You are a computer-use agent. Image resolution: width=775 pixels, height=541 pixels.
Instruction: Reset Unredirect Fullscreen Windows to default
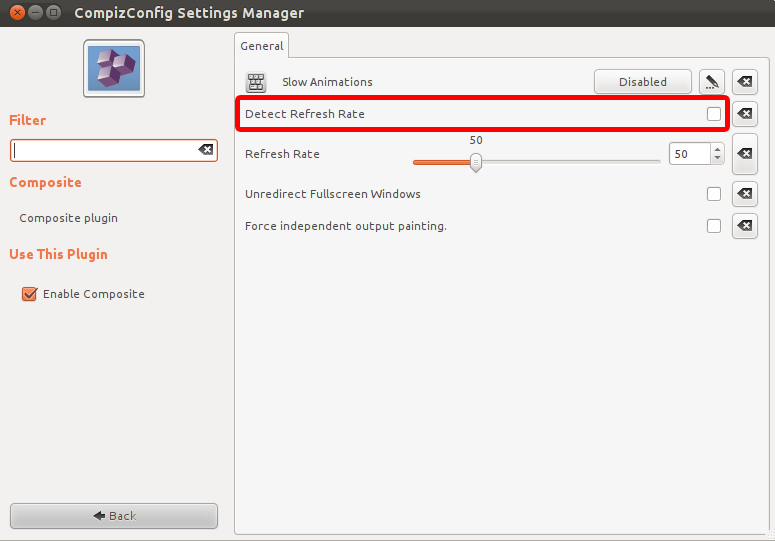(x=745, y=194)
